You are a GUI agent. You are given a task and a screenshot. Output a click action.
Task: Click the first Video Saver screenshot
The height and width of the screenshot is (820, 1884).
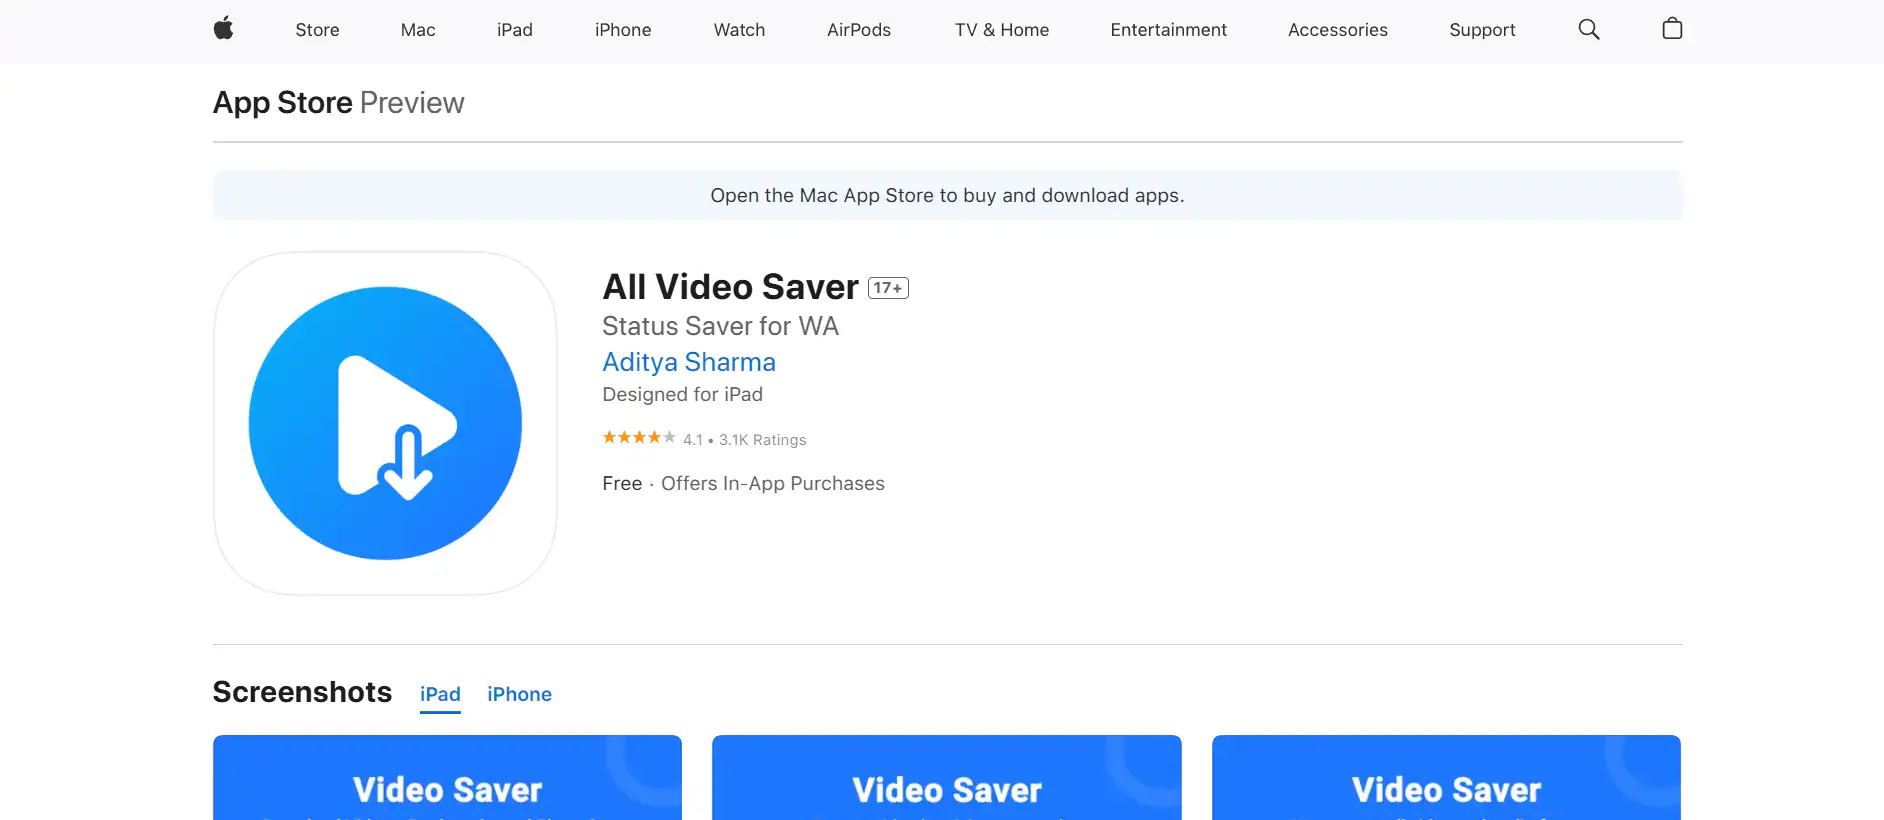[x=447, y=778]
